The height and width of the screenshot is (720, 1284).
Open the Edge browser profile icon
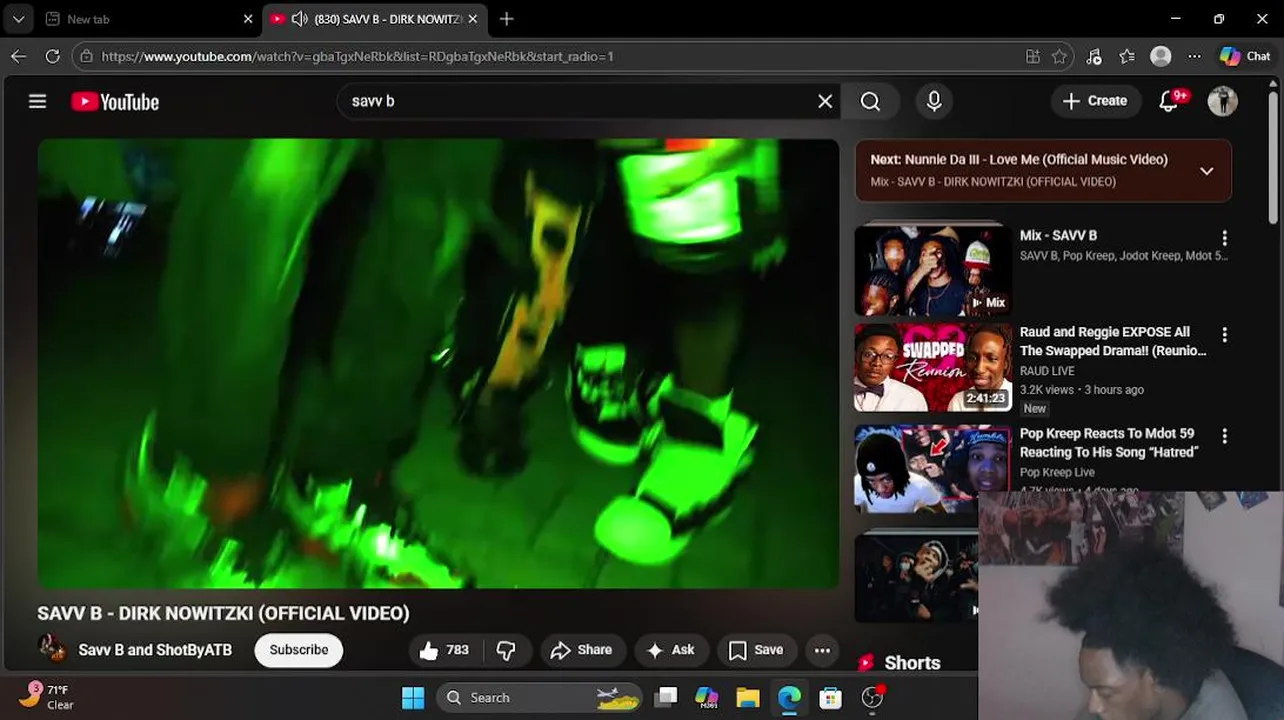pyautogui.click(x=1160, y=56)
